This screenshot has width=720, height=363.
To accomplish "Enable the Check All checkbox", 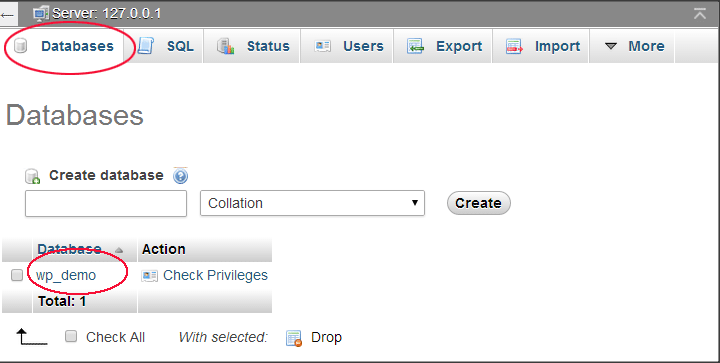I will 71,336.
